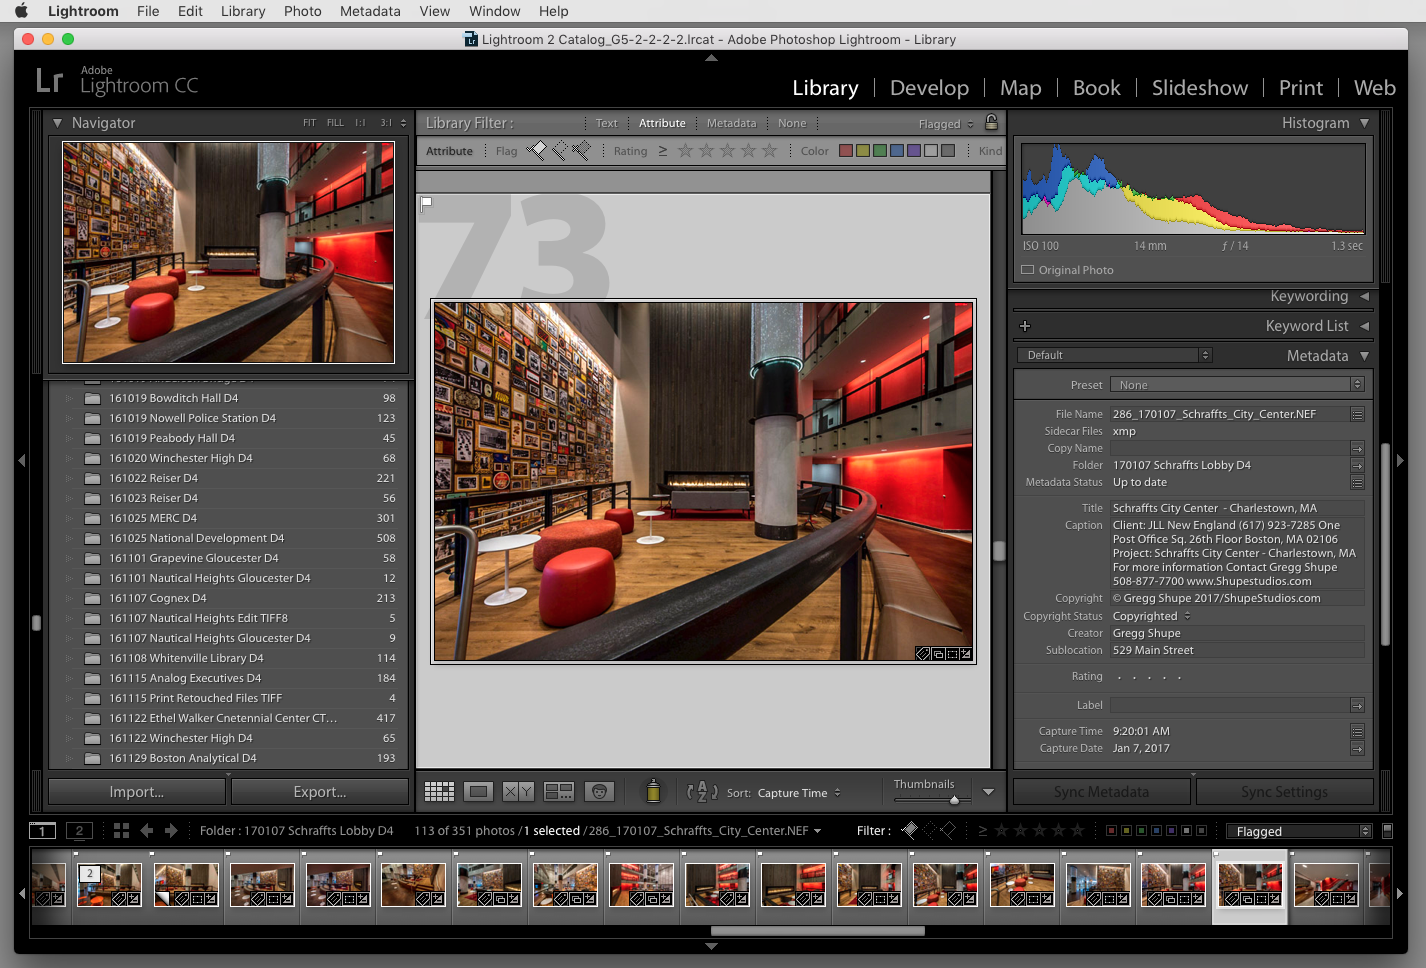Click the filter lock padlock icon

point(991,122)
